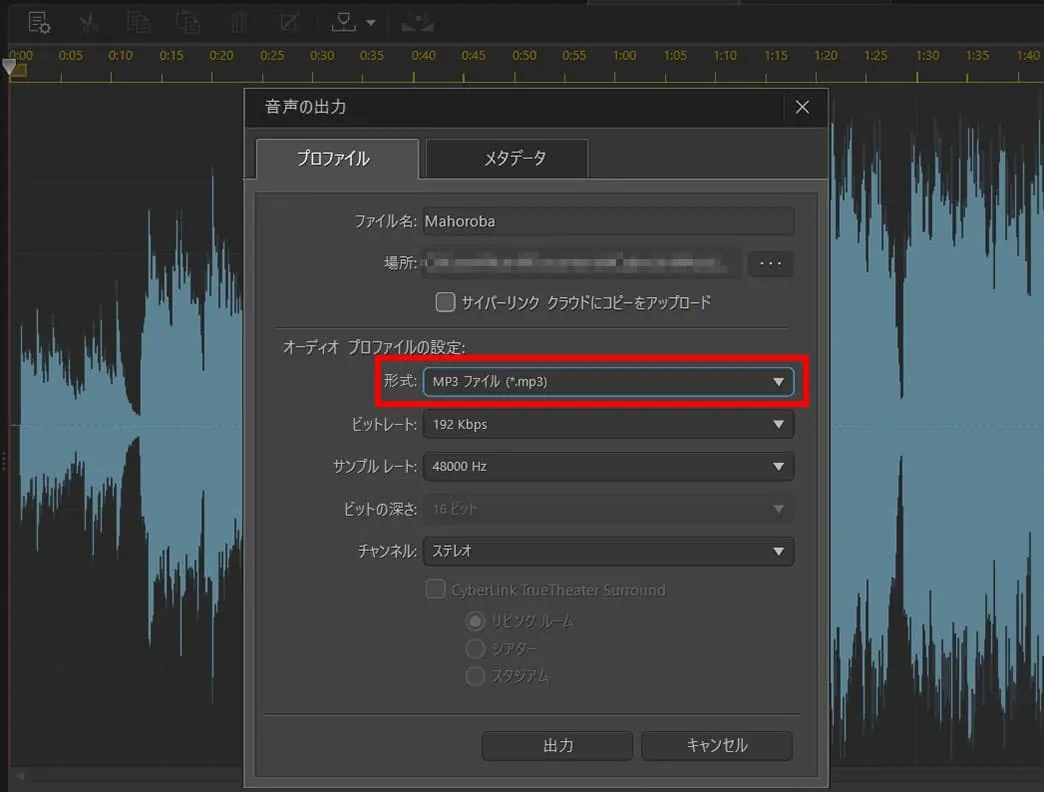The height and width of the screenshot is (792, 1044).
Task: Click the Delete trash icon
Action: coord(238,21)
